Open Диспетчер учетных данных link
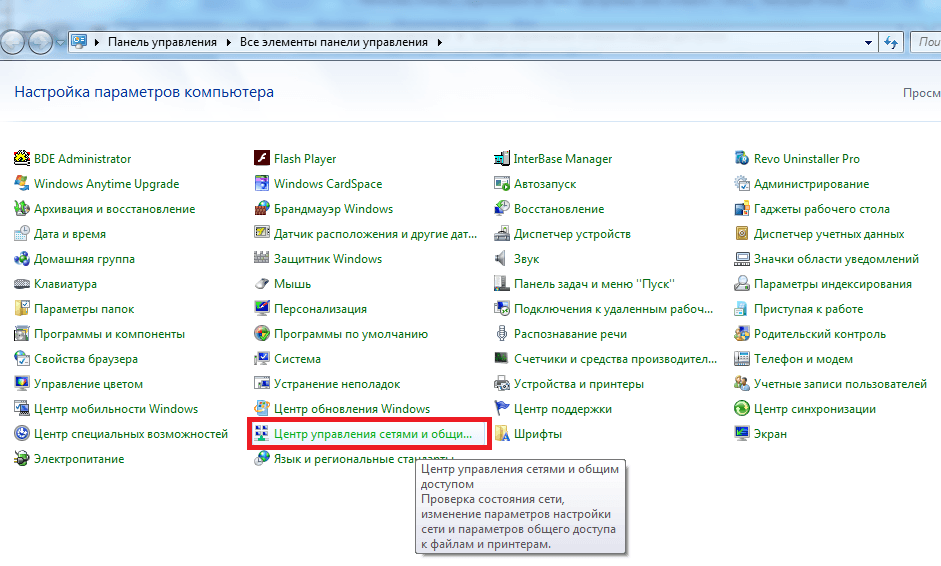Viewport: 941px width, 566px height. click(x=829, y=233)
